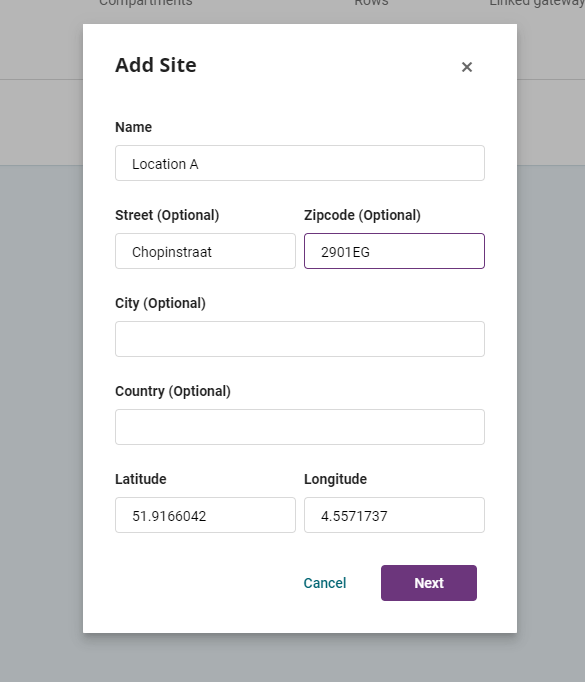Click the Country (Optional) label
585x682 pixels.
point(173,391)
